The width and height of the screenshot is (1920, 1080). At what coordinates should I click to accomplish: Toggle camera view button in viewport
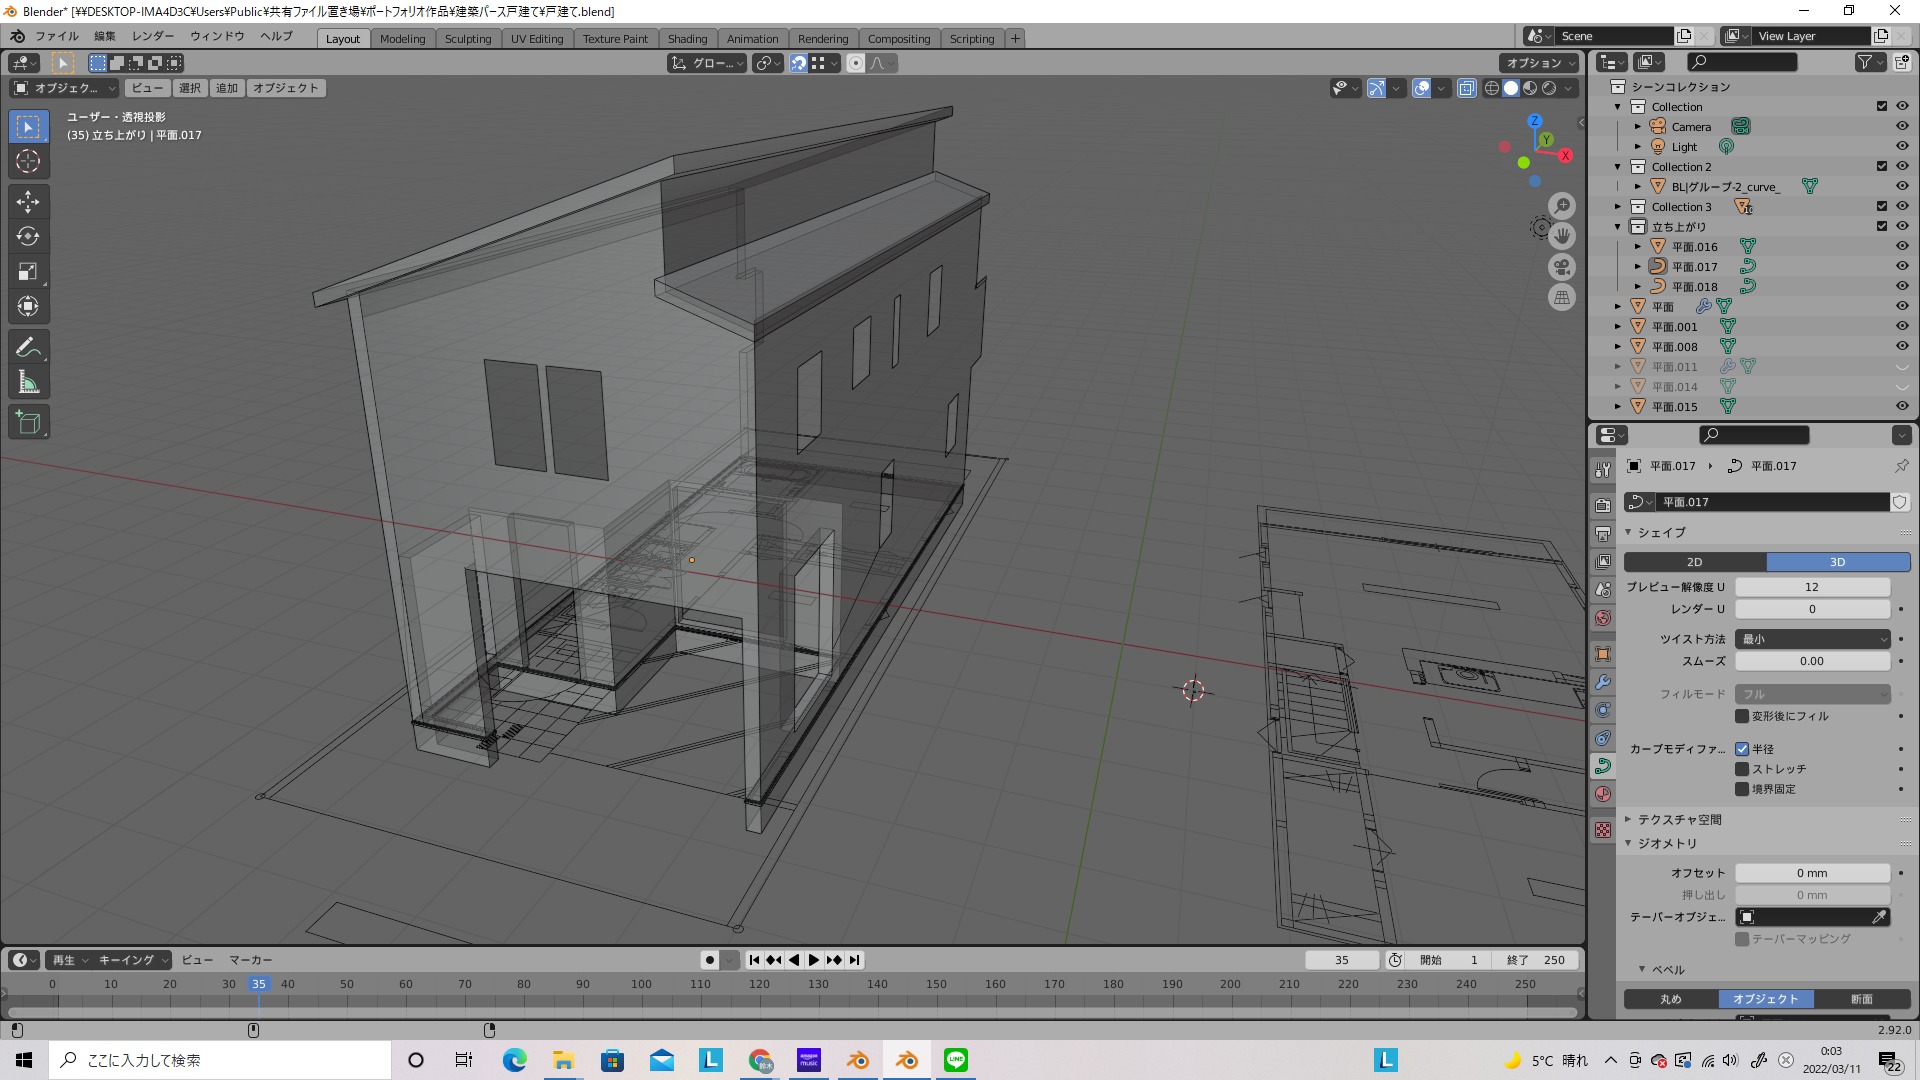tap(1561, 267)
